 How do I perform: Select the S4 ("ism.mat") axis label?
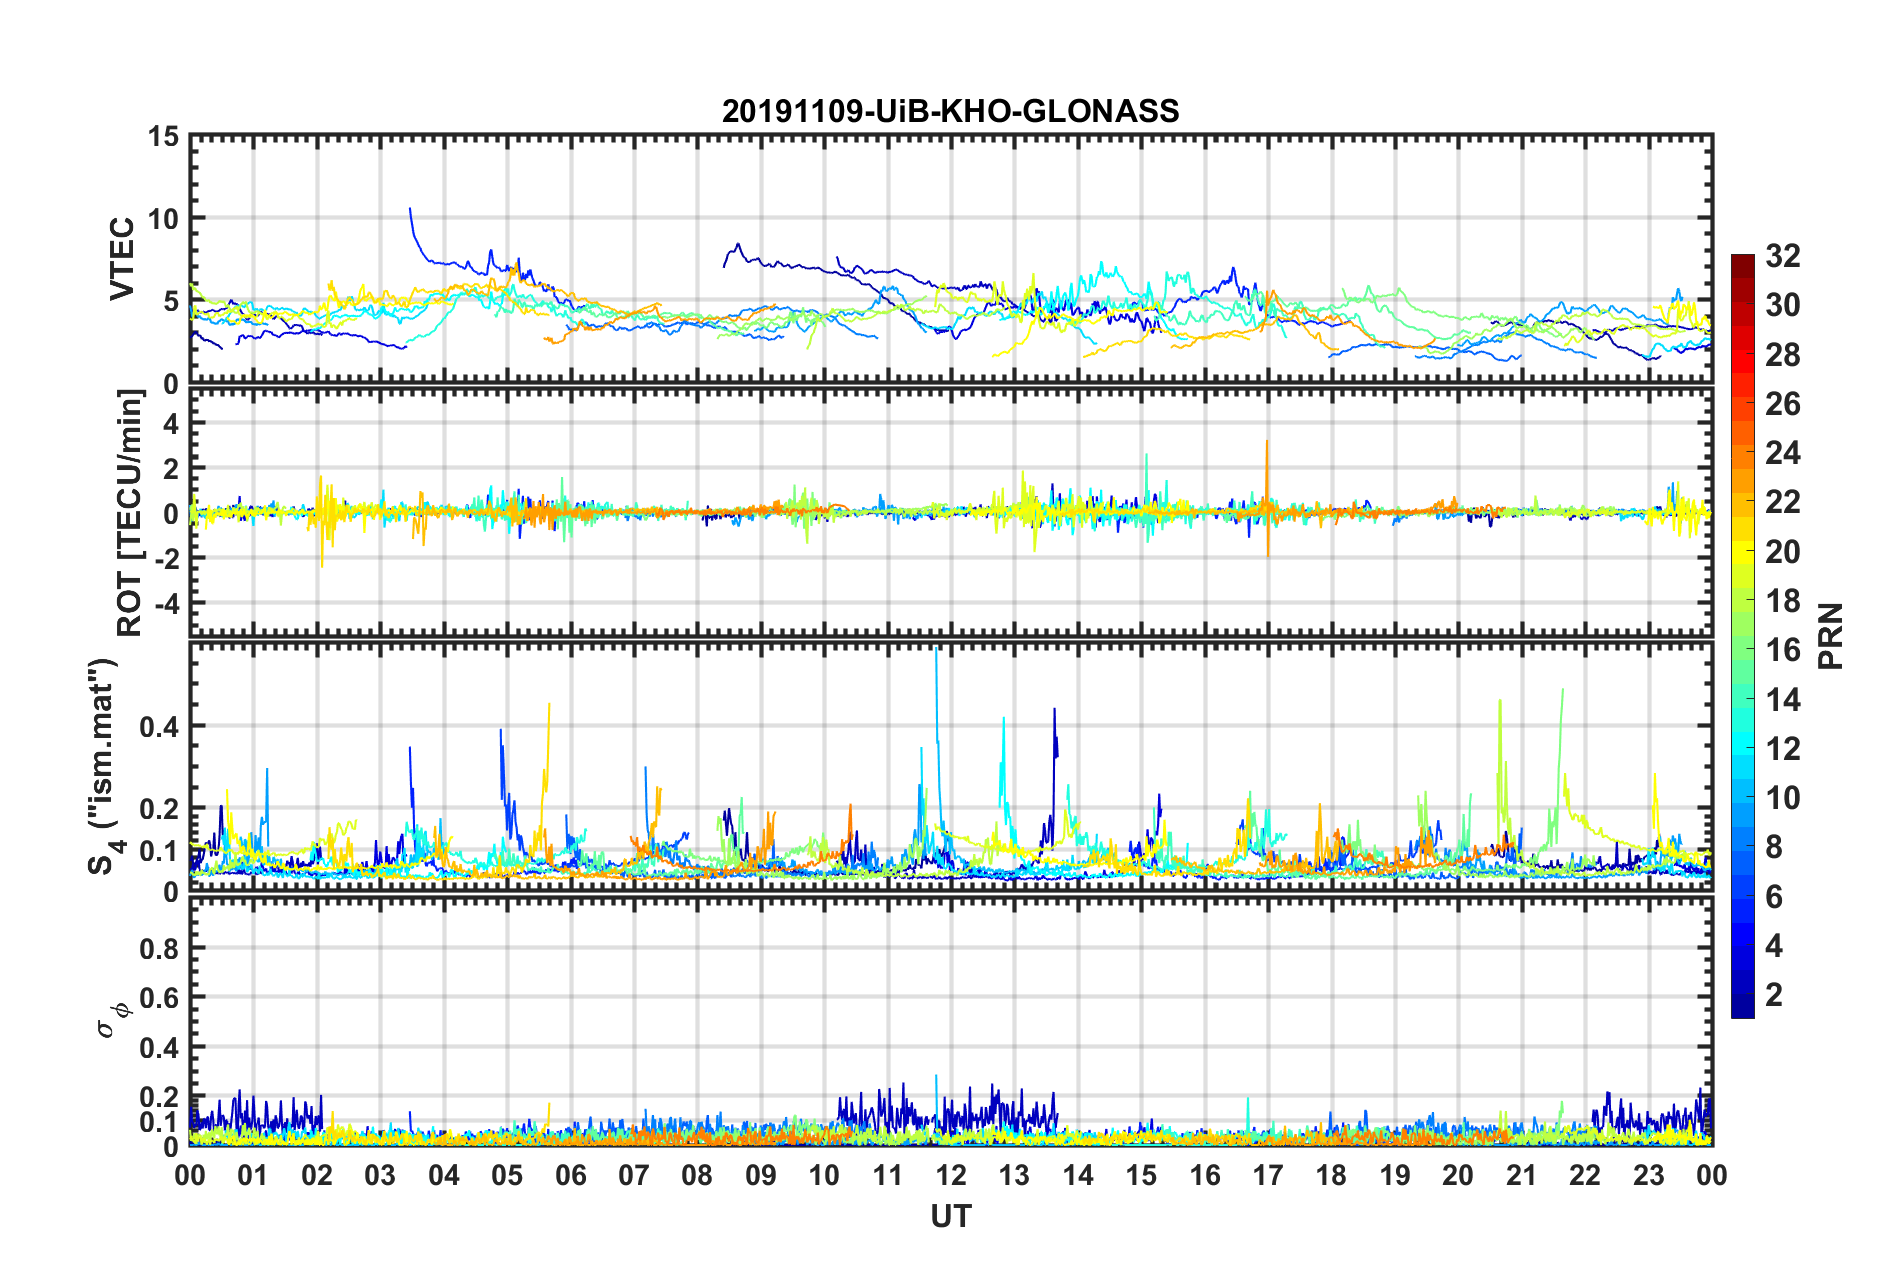[105, 767]
